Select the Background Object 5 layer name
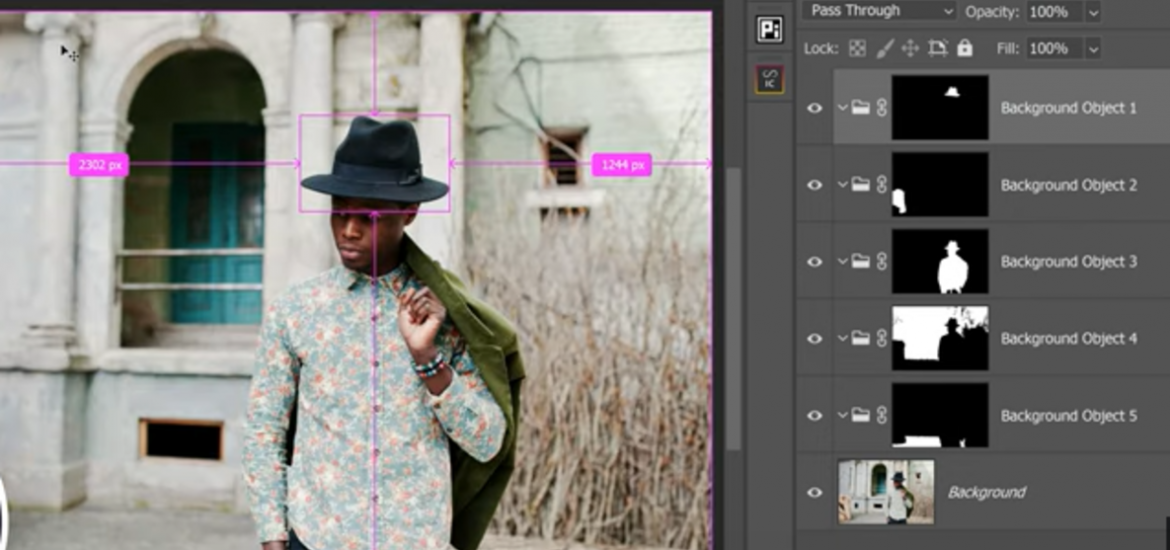 1069,416
